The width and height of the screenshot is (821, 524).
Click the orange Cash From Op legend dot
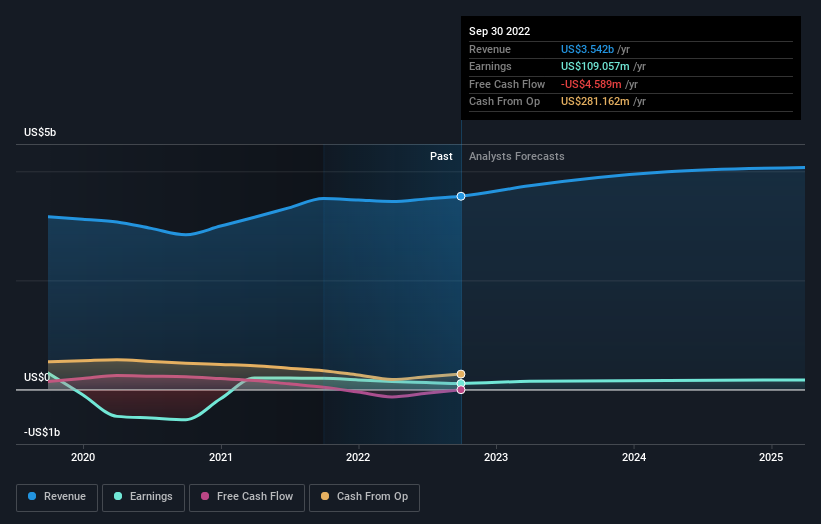click(x=325, y=496)
